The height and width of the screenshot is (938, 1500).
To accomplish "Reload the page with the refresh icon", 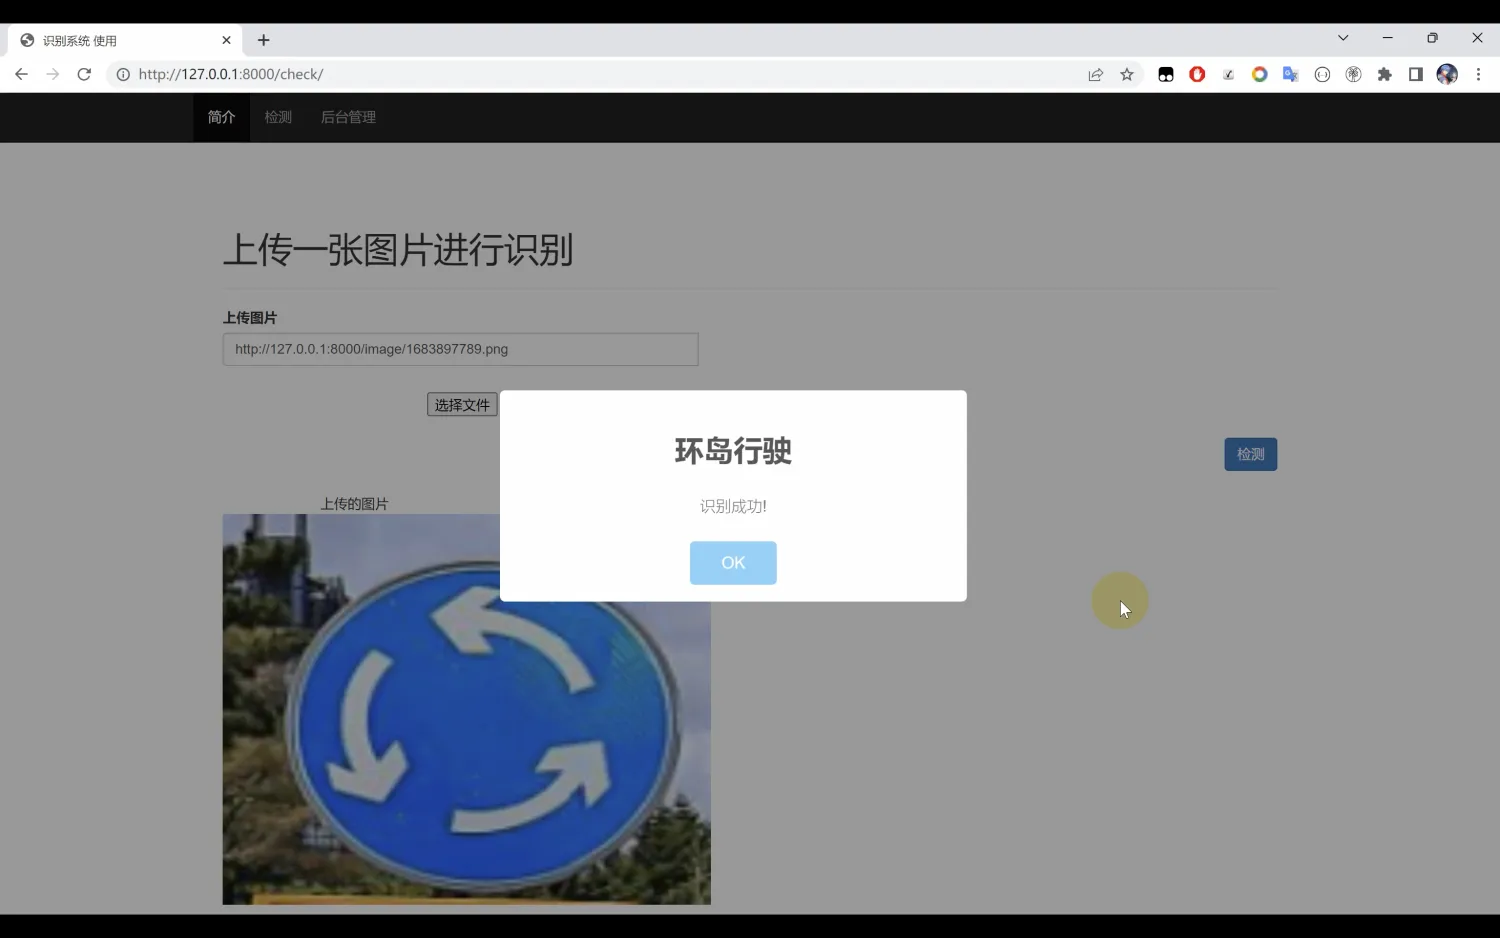I will [x=84, y=74].
